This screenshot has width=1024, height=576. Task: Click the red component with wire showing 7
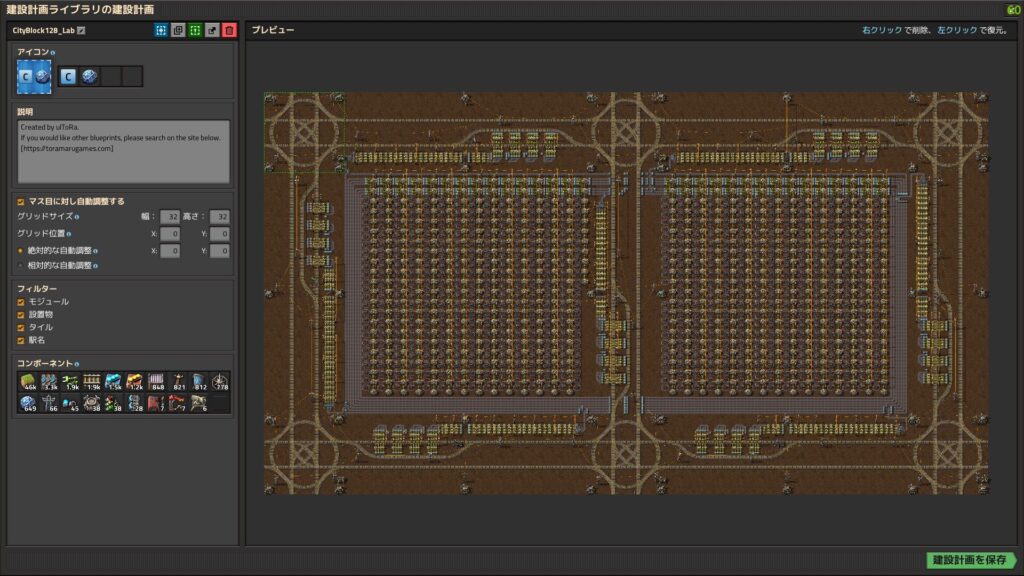point(178,403)
